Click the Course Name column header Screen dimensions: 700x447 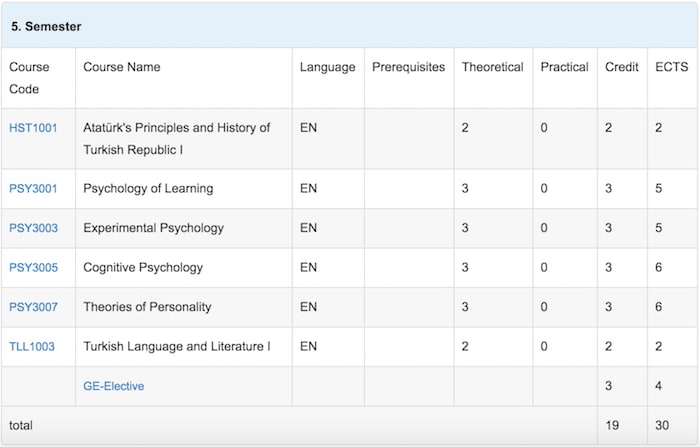click(121, 67)
